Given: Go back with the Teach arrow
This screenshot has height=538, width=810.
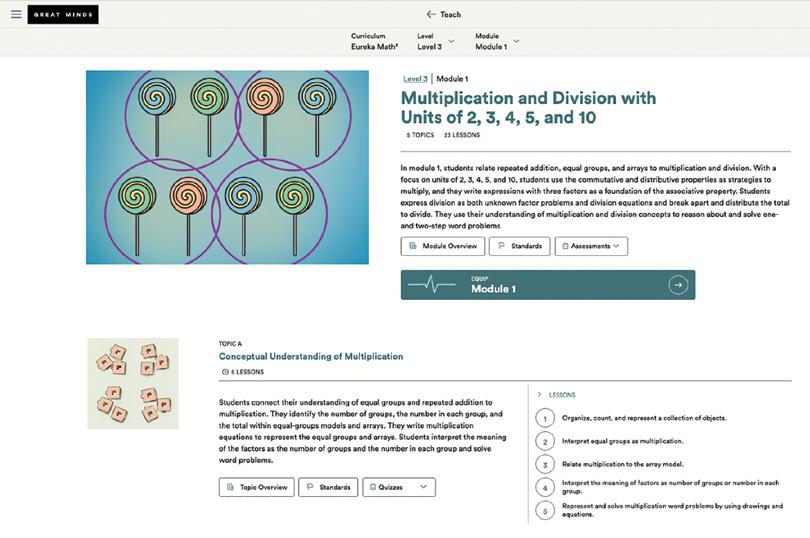Looking at the screenshot, I should pyautogui.click(x=430, y=14).
